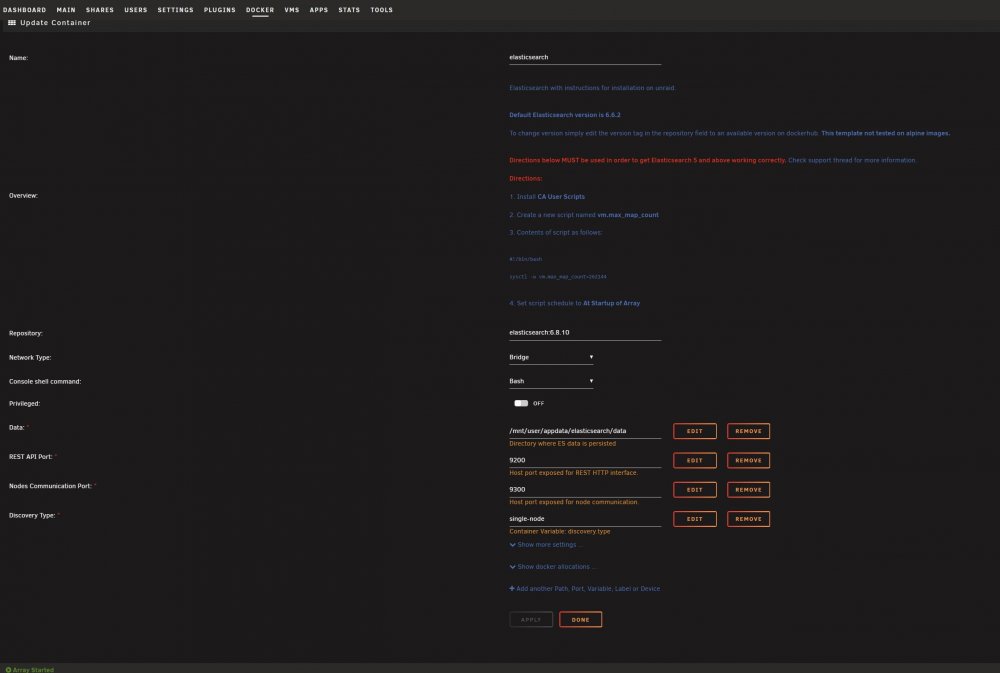Open the Network Type dropdown
Viewport: 1000px width, 673px height.
[551, 357]
